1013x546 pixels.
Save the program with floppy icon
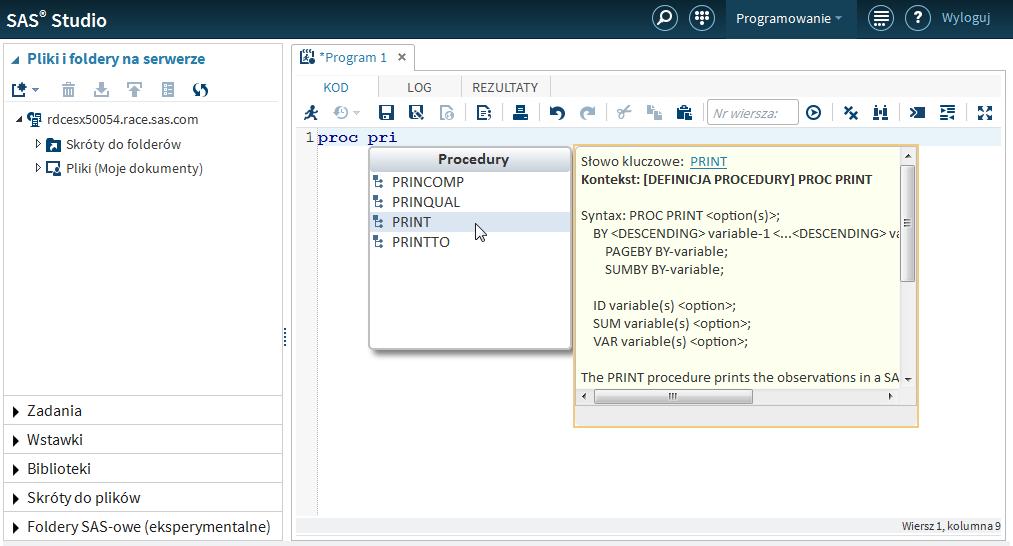[386, 113]
